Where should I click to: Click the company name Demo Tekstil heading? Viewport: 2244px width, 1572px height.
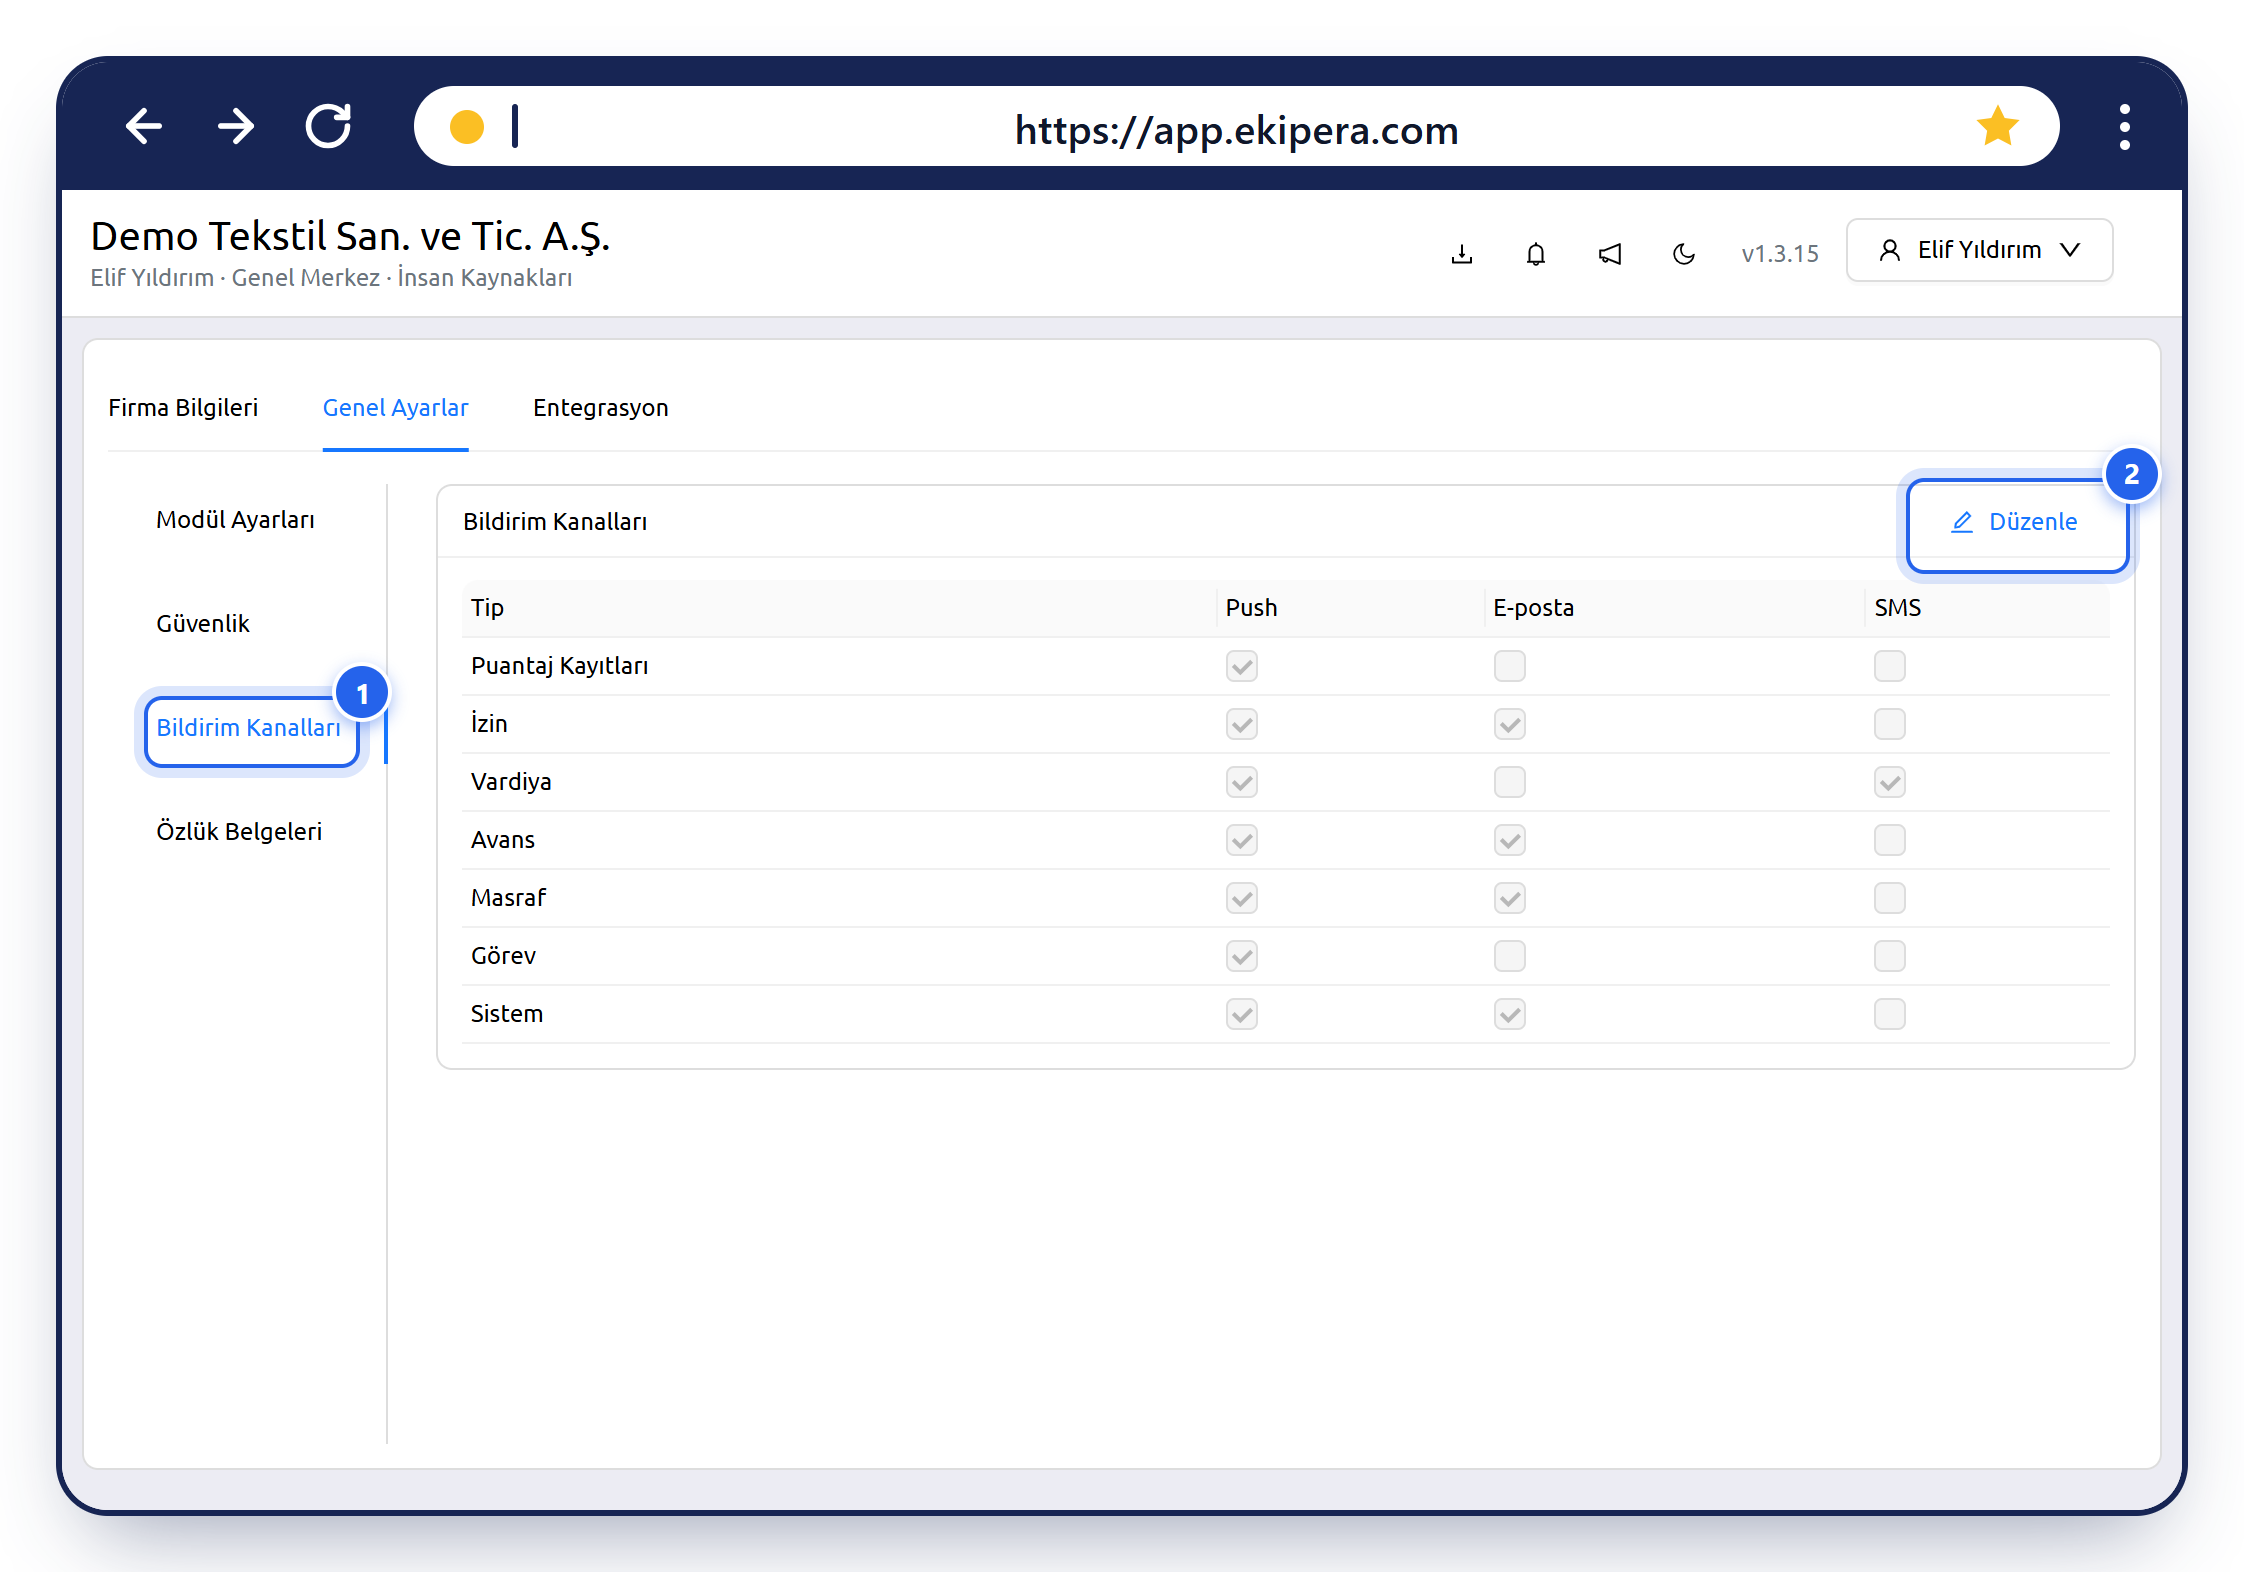coord(350,237)
